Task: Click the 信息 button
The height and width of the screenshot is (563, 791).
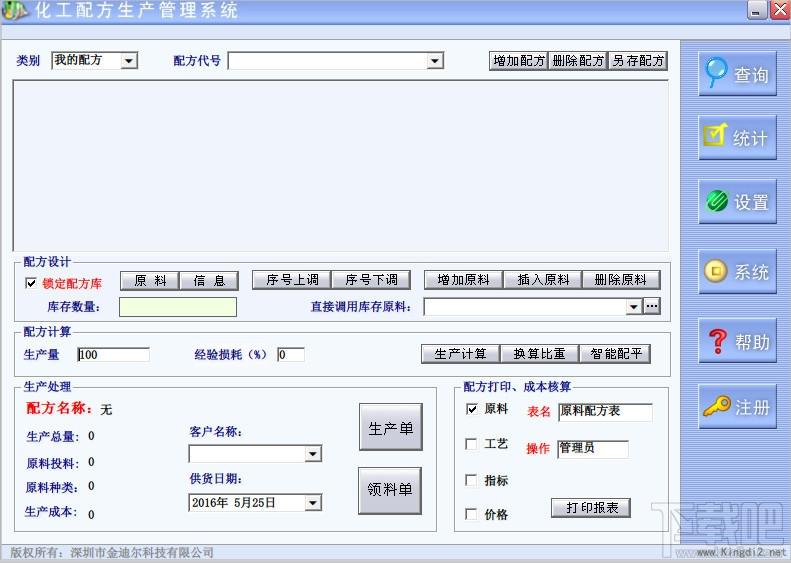Action: 209,280
